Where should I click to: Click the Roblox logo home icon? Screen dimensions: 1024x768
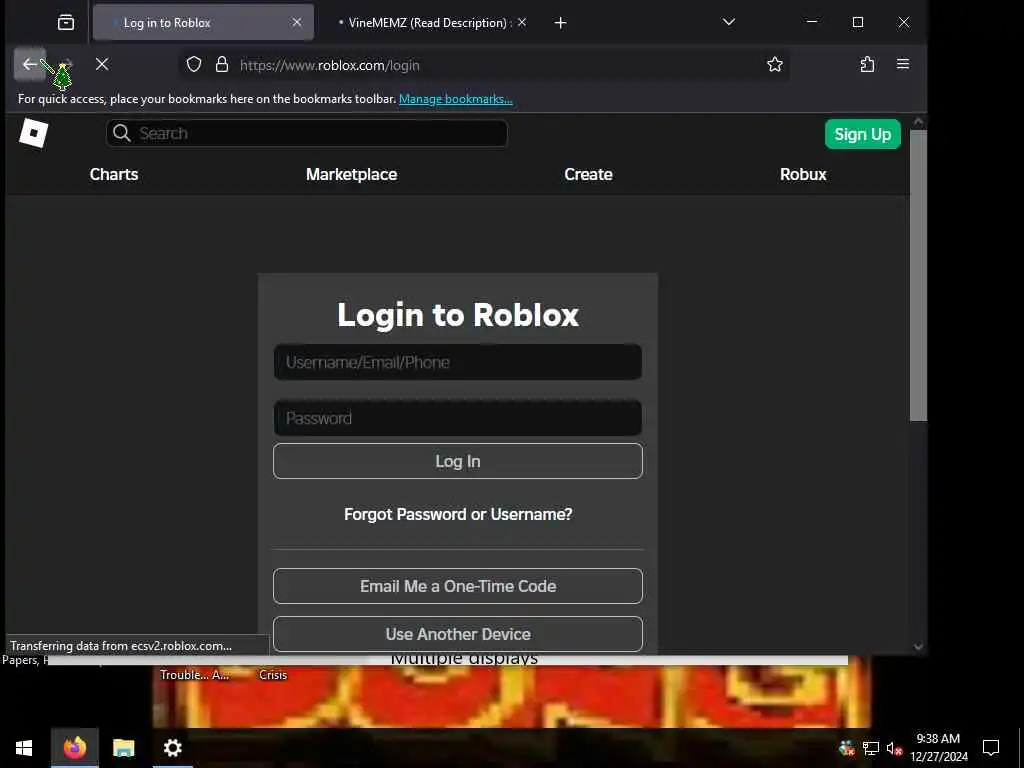[x=33, y=133]
